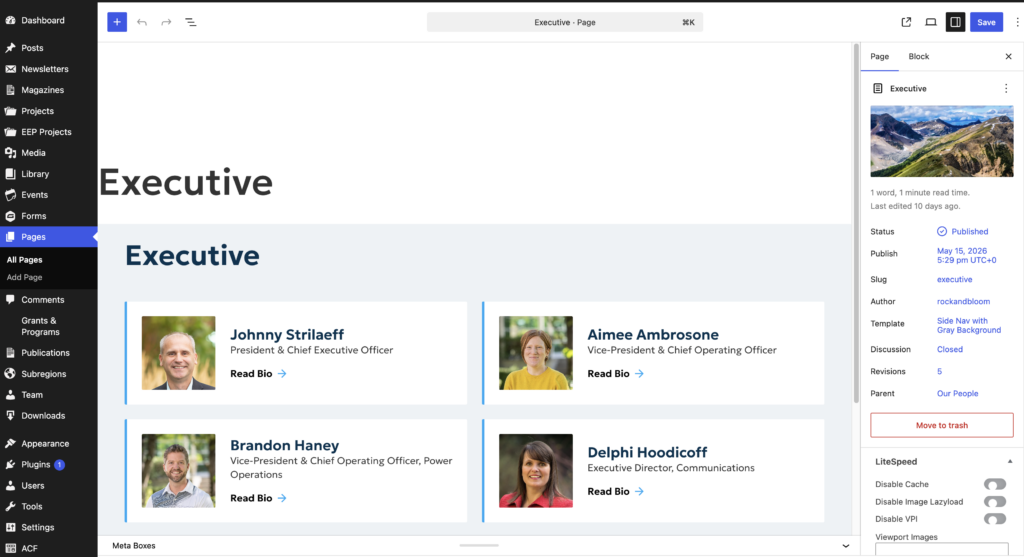
Task: Toggle Disable VPI switch
Action: pos(995,519)
